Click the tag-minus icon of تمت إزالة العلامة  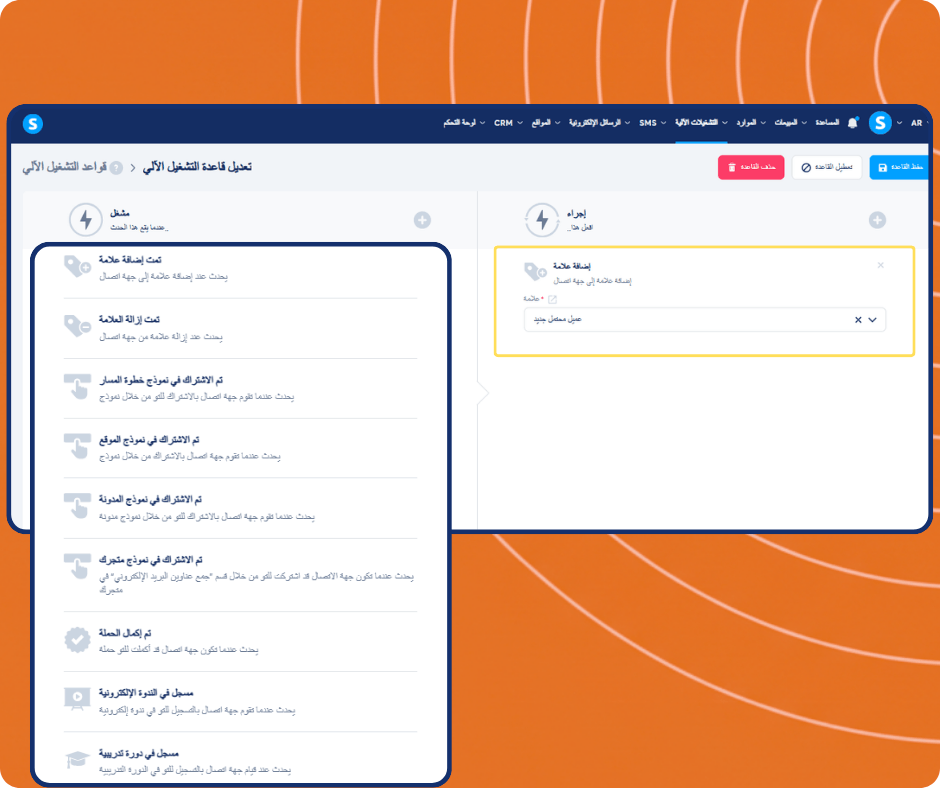point(77,326)
